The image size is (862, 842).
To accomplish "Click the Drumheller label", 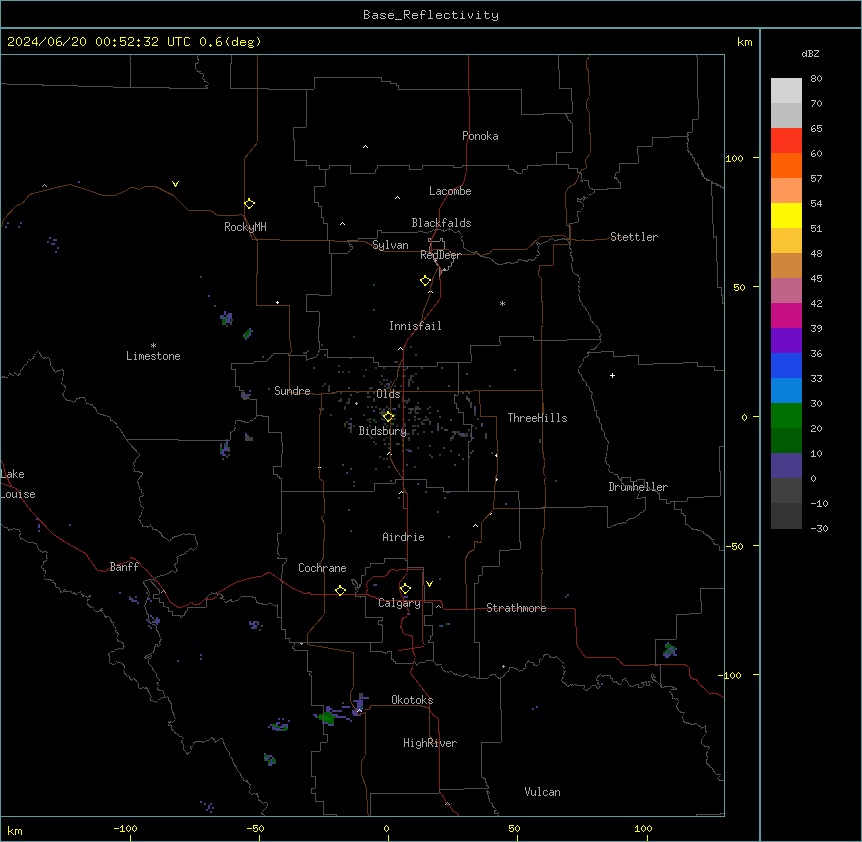I will tap(638, 487).
